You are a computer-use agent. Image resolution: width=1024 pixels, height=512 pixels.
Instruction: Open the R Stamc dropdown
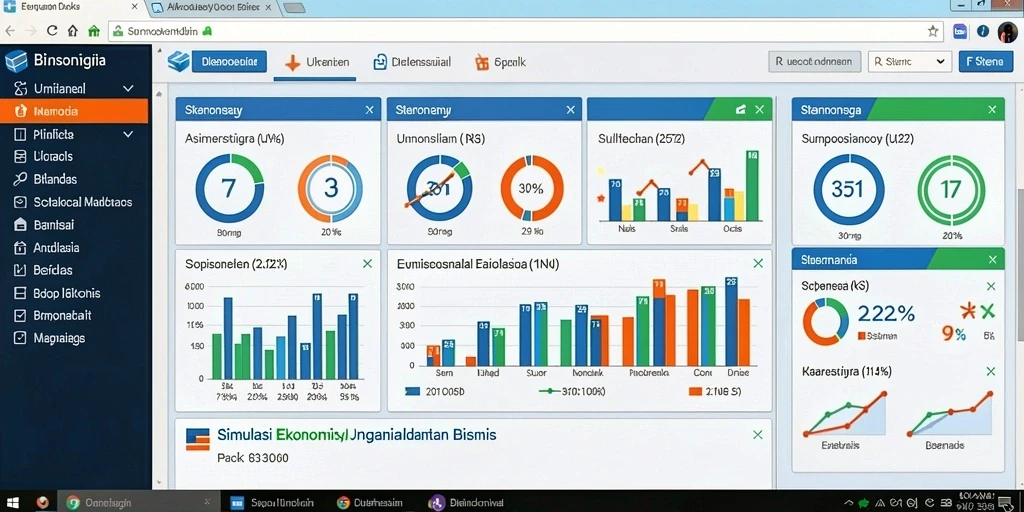pos(909,62)
